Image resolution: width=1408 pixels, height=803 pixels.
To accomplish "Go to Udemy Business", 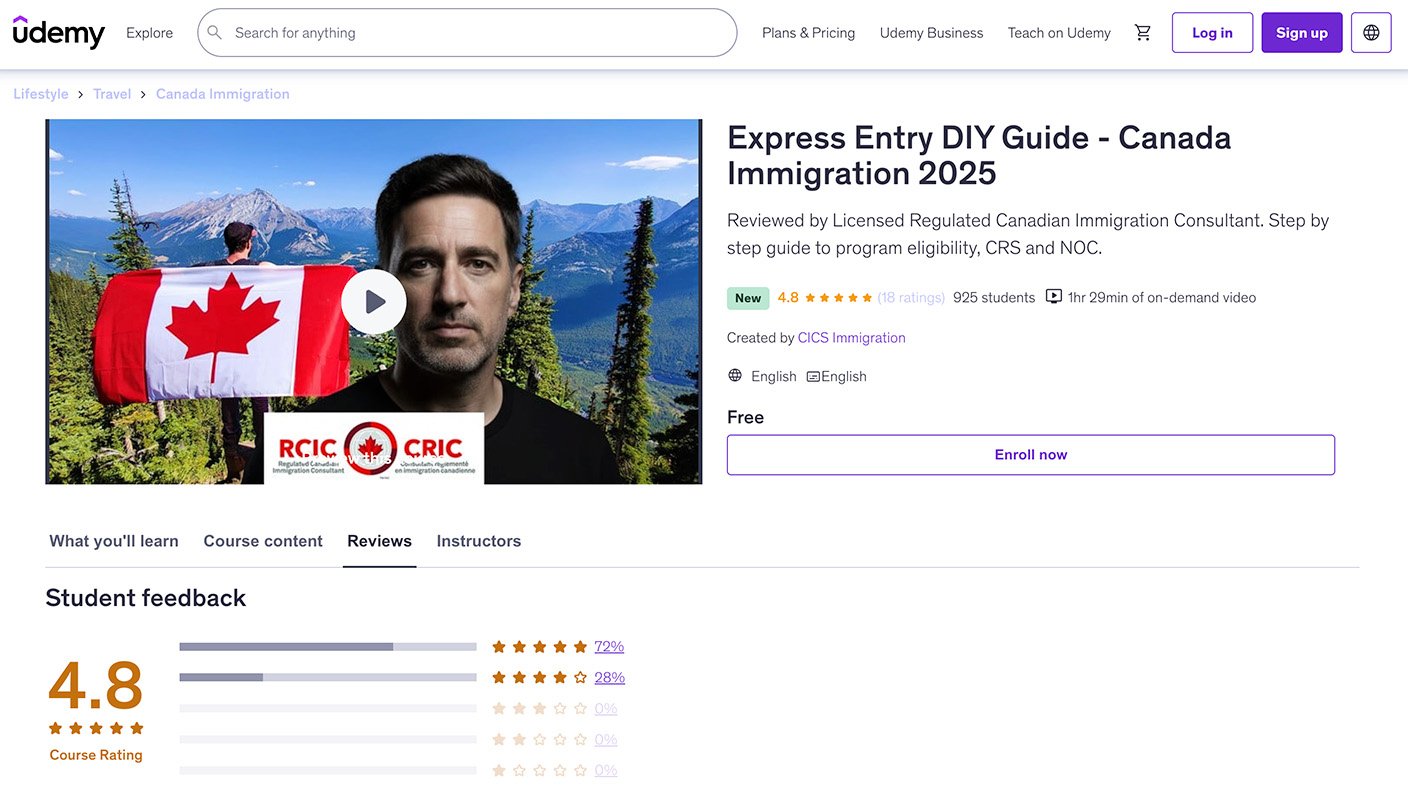I will click(931, 33).
